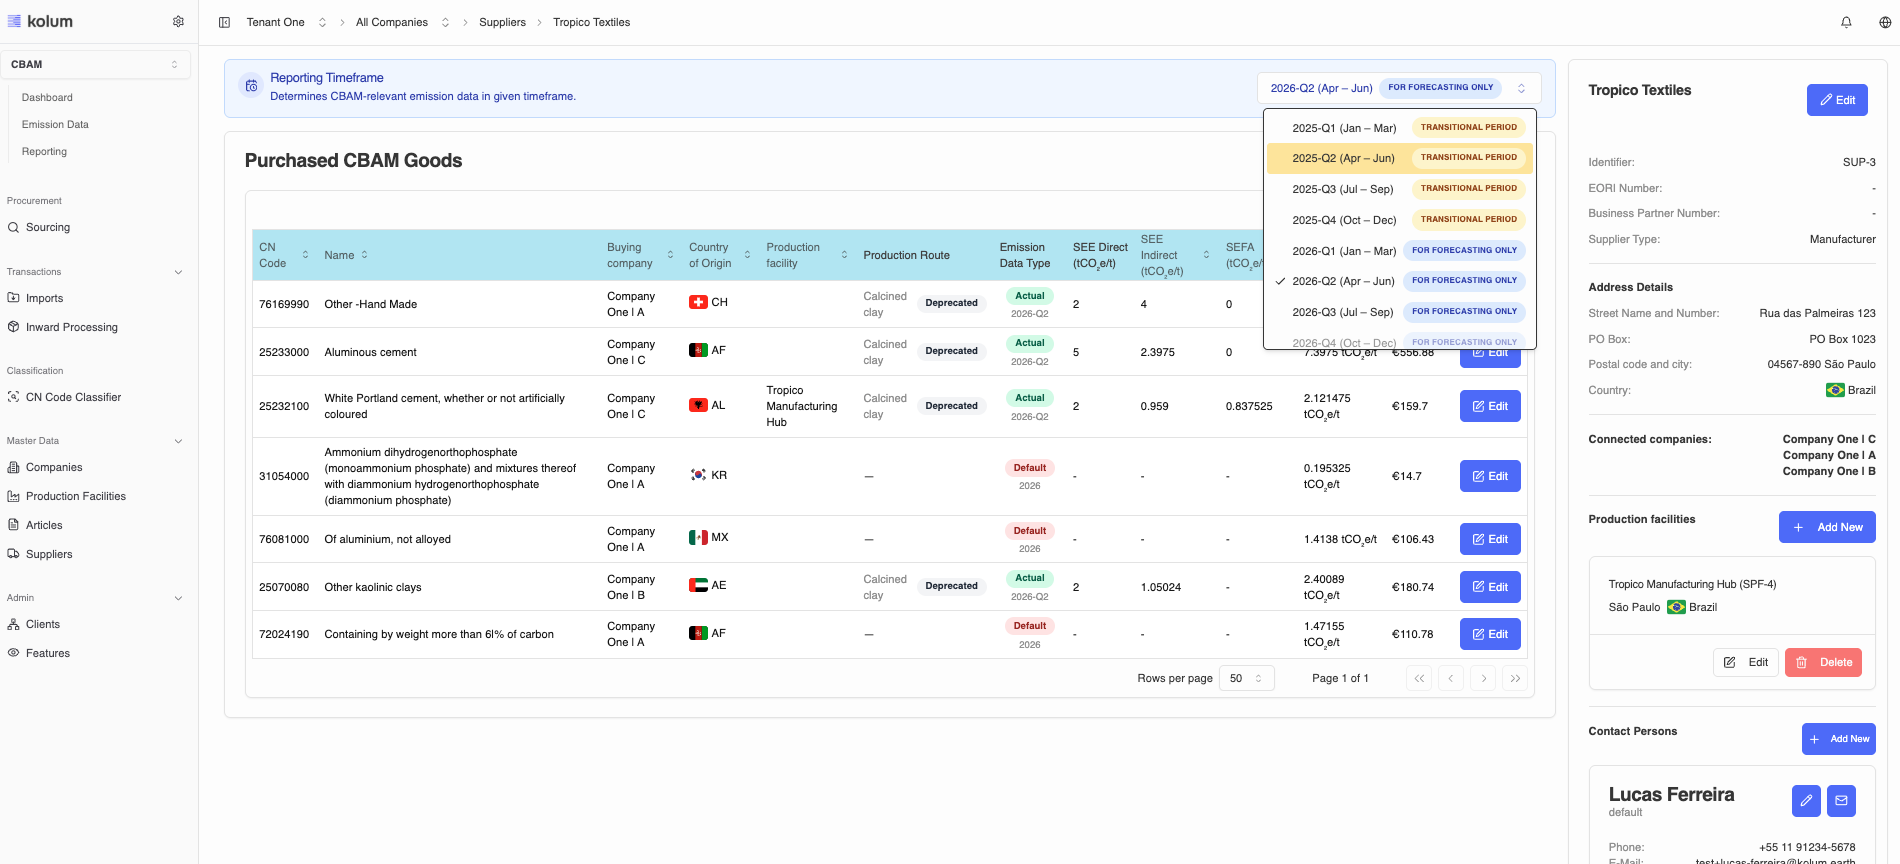Sort by Buying company column

(670, 255)
